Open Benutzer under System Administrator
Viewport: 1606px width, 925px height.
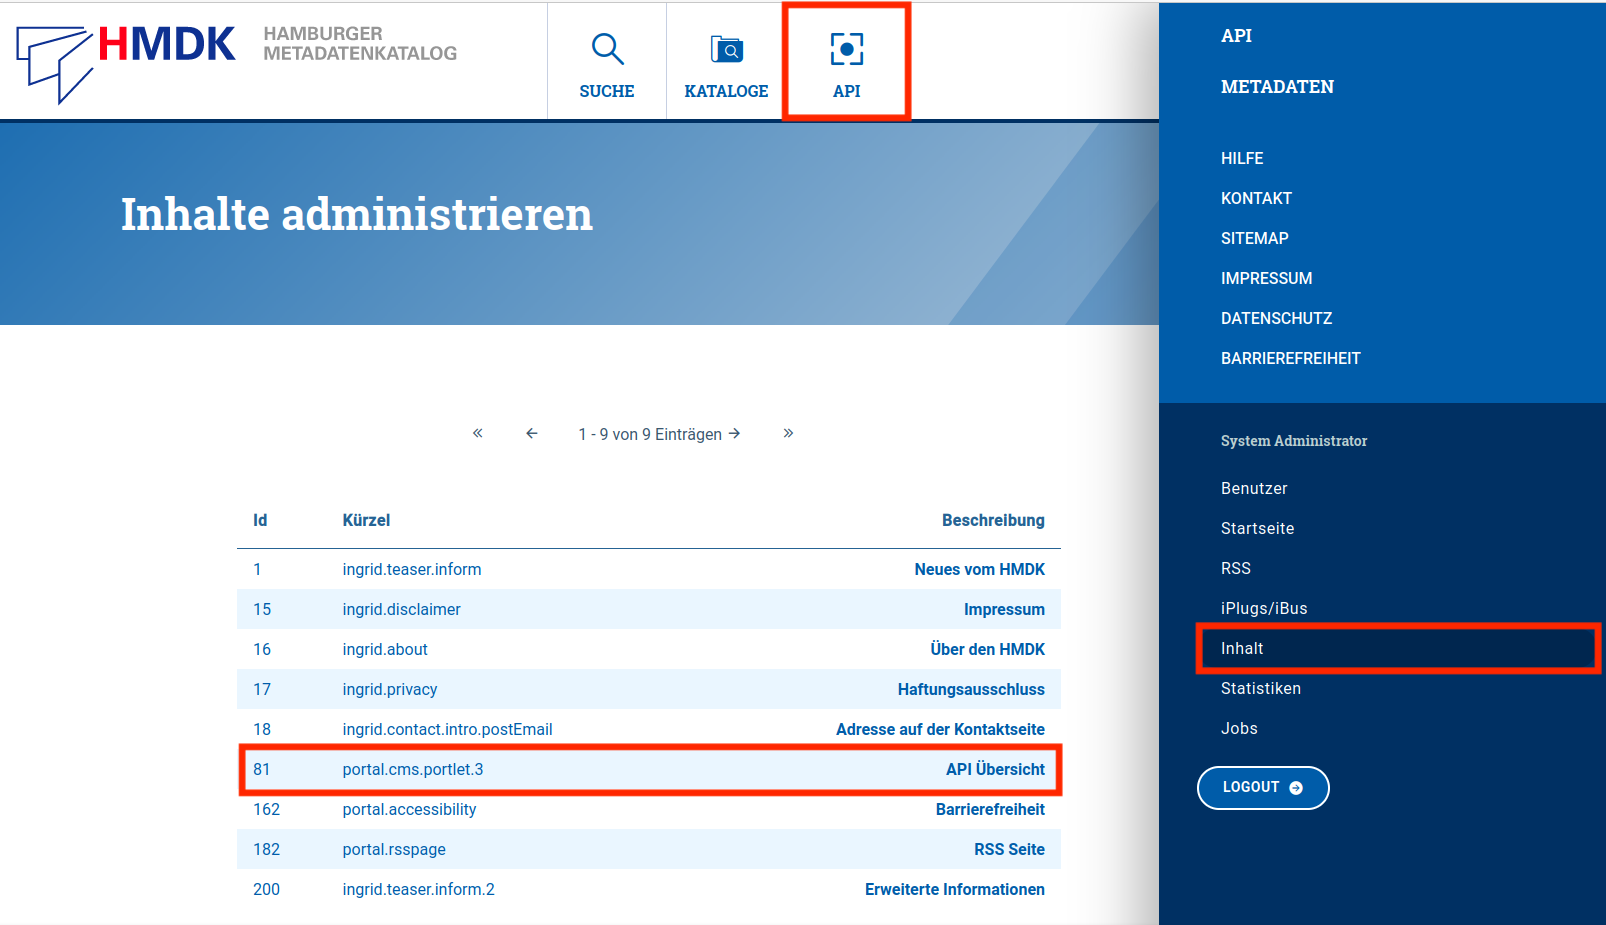1254,488
